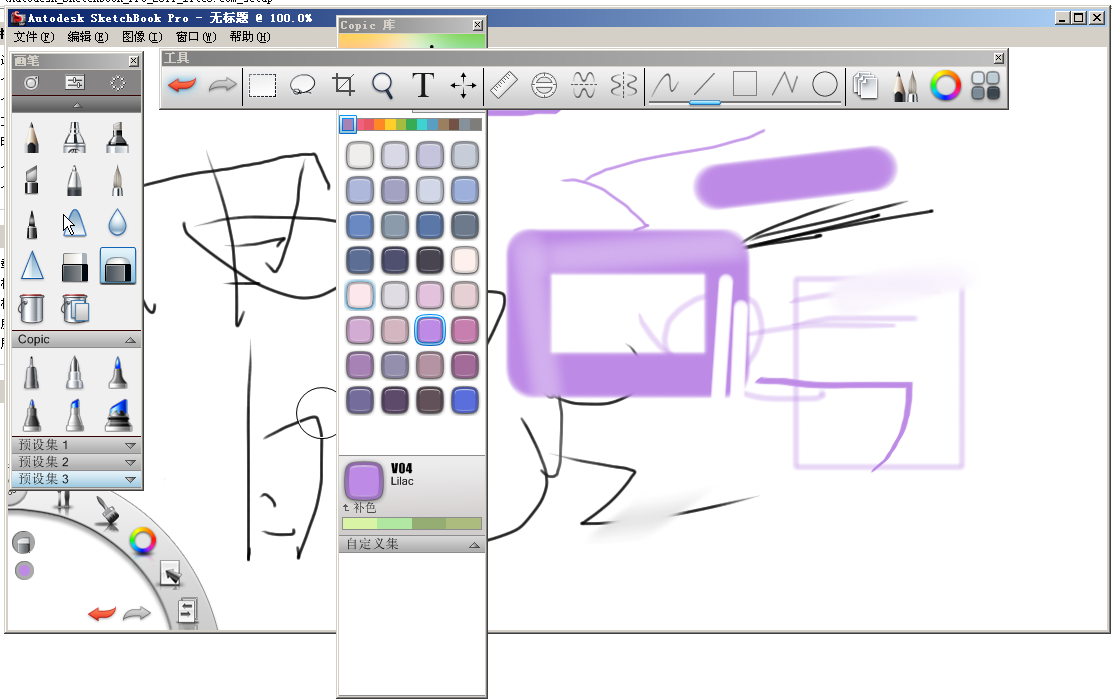Screen dimensions: 1112x700
Task: Select the paint bucket flood fill
Action: pos(31,309)
